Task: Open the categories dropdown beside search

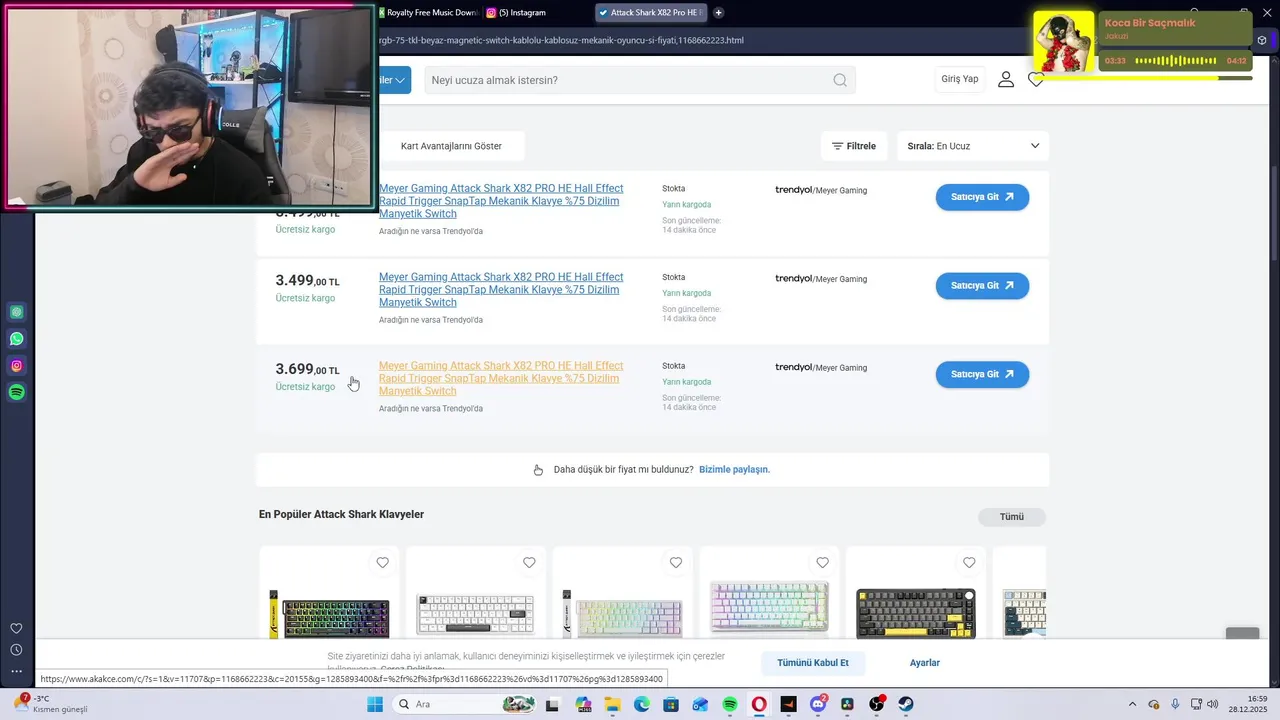Action: point(395,80)
